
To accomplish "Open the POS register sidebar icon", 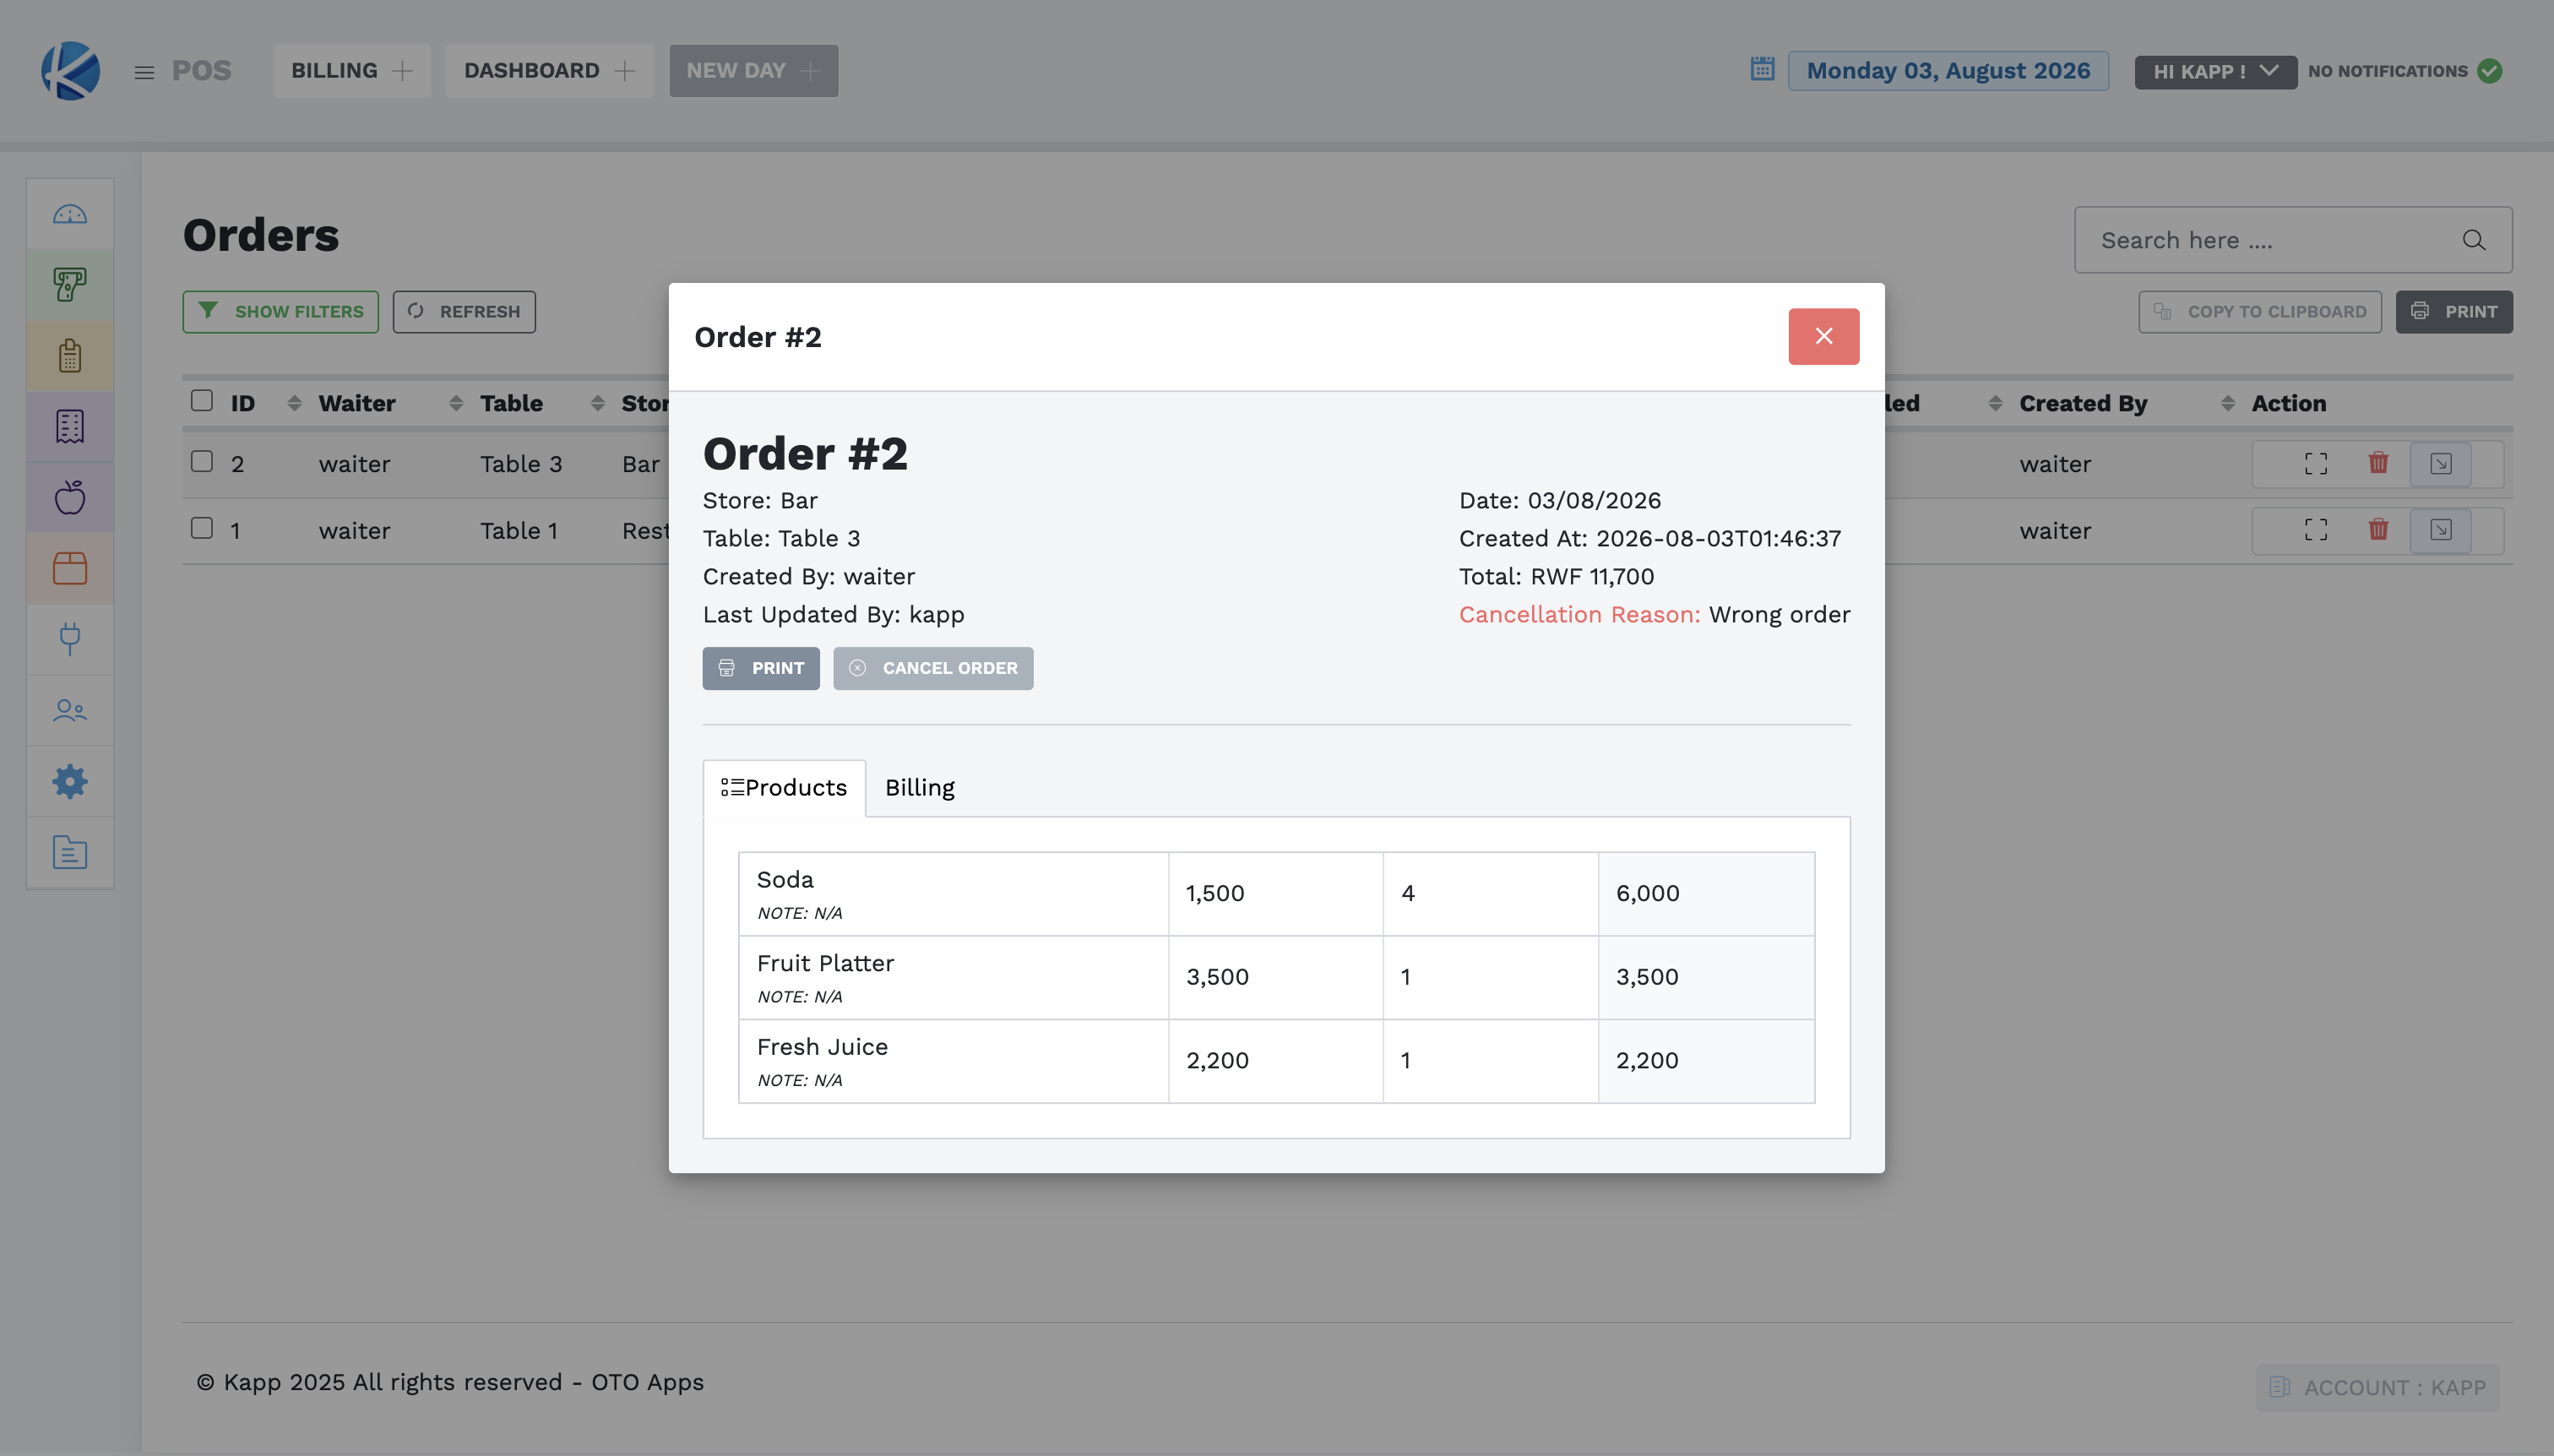I will click(x=70, y=285).
